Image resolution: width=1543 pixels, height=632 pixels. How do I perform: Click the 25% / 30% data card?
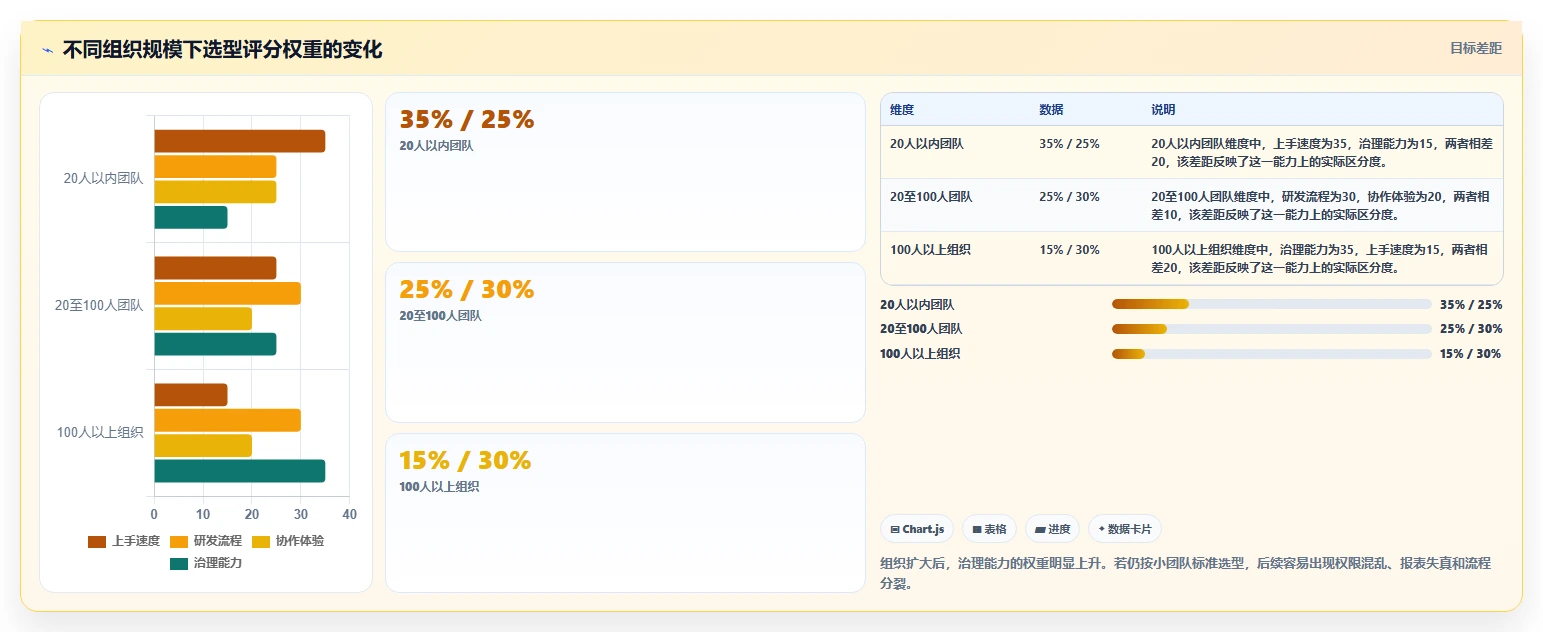click(x=625, y=342)
